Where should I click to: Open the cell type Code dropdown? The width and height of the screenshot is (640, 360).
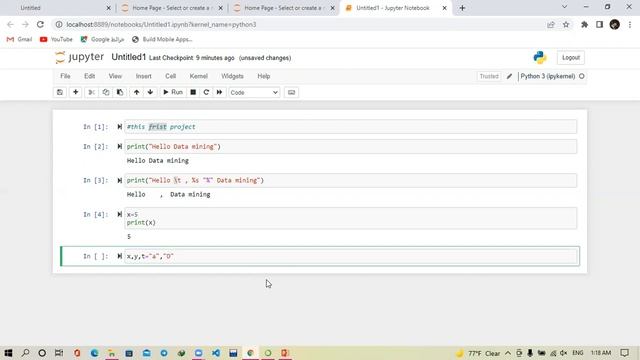click(x=254, y=93)
